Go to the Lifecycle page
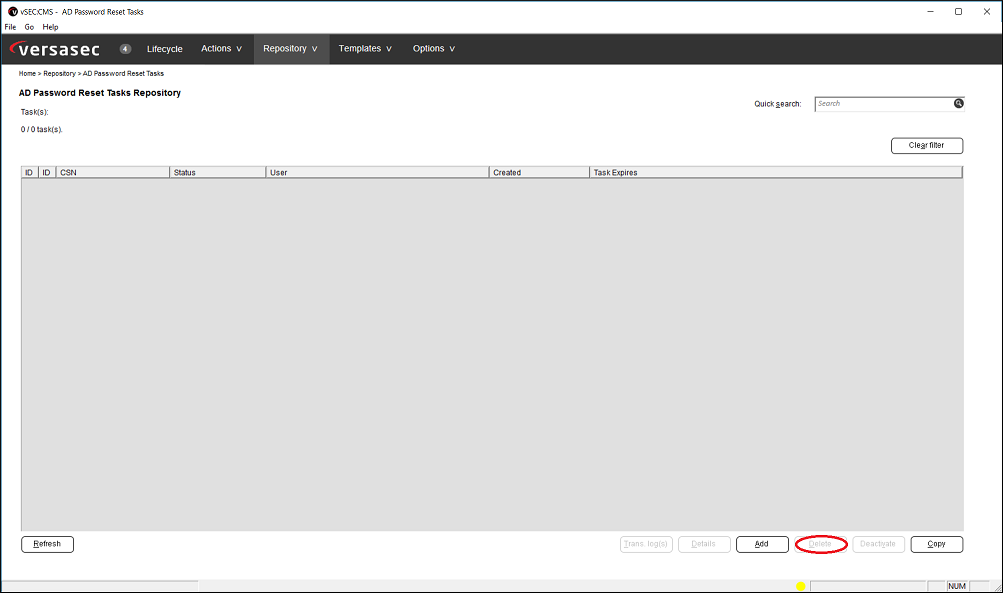1003x593 pixels. tap(164, 49)
